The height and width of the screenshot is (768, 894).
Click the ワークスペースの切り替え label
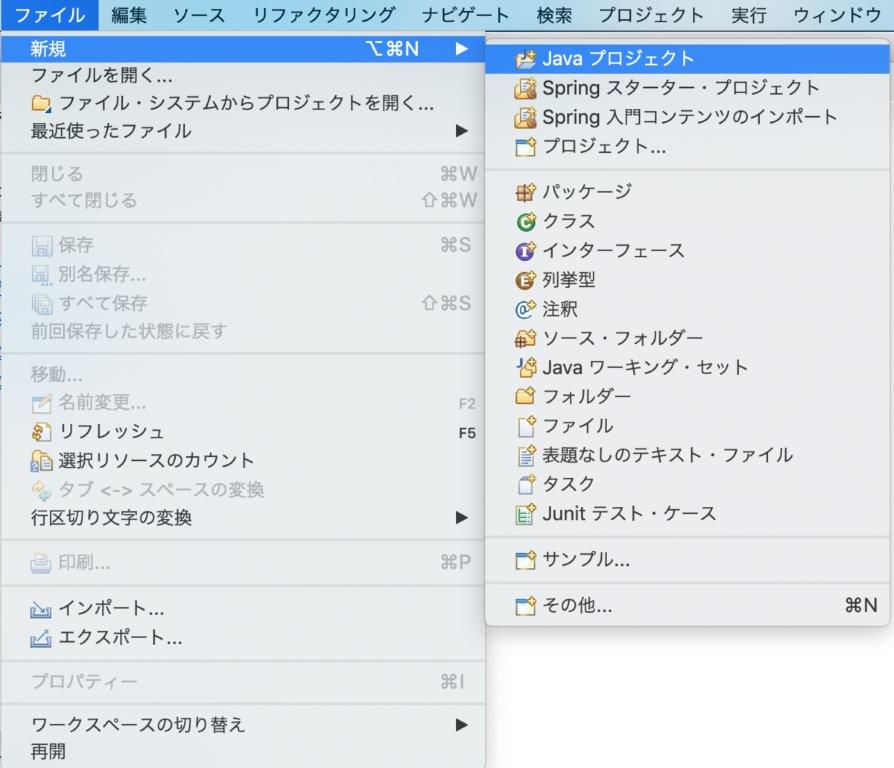[x=138, y=725]
